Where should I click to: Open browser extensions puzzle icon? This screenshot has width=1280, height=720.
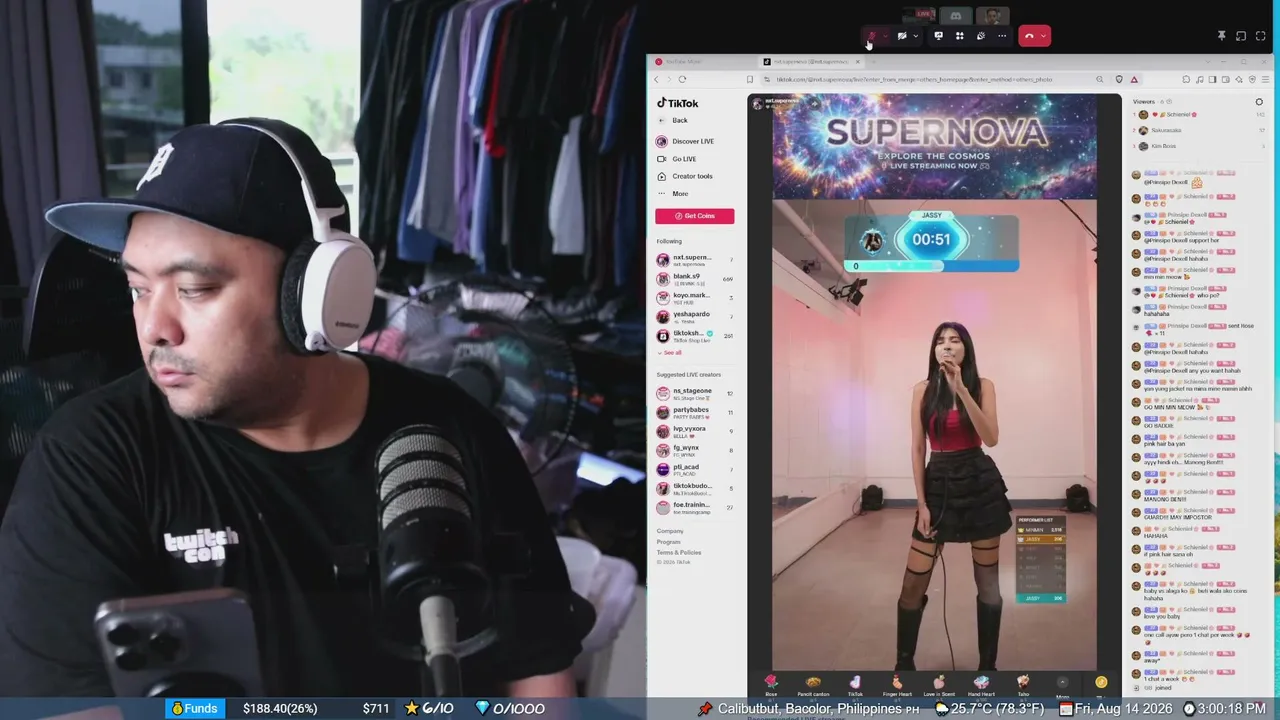1186,79
